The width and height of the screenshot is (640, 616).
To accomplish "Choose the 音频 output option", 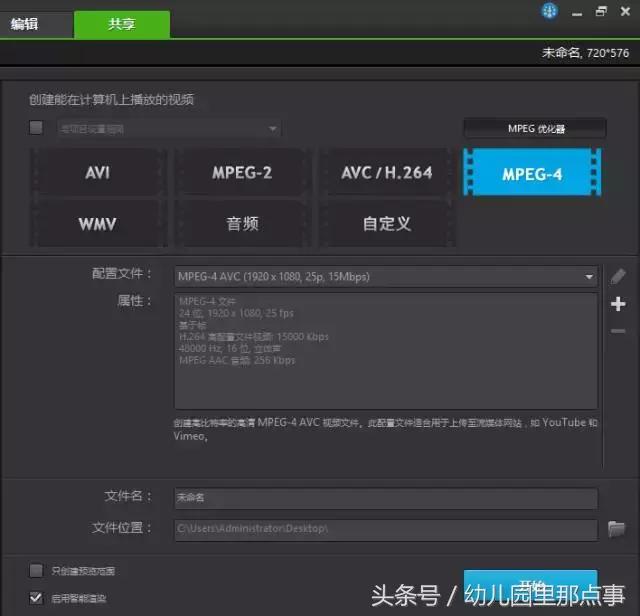I will 242,224.
